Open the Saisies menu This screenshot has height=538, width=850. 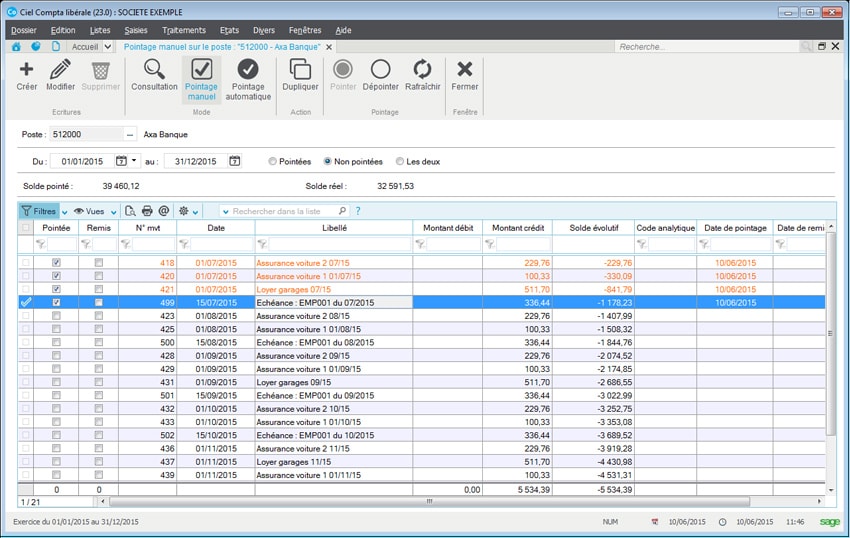coord(136,30)
